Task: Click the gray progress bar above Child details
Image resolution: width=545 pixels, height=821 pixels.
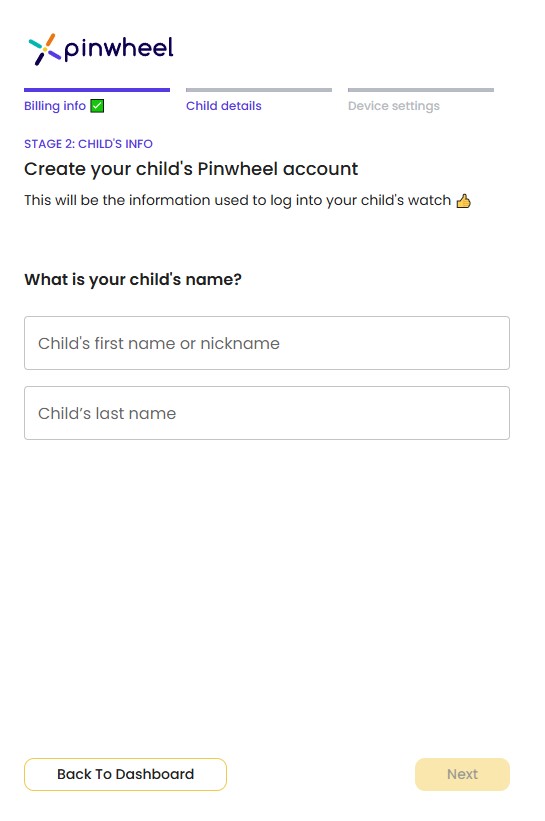Action: tap(259, 90)
